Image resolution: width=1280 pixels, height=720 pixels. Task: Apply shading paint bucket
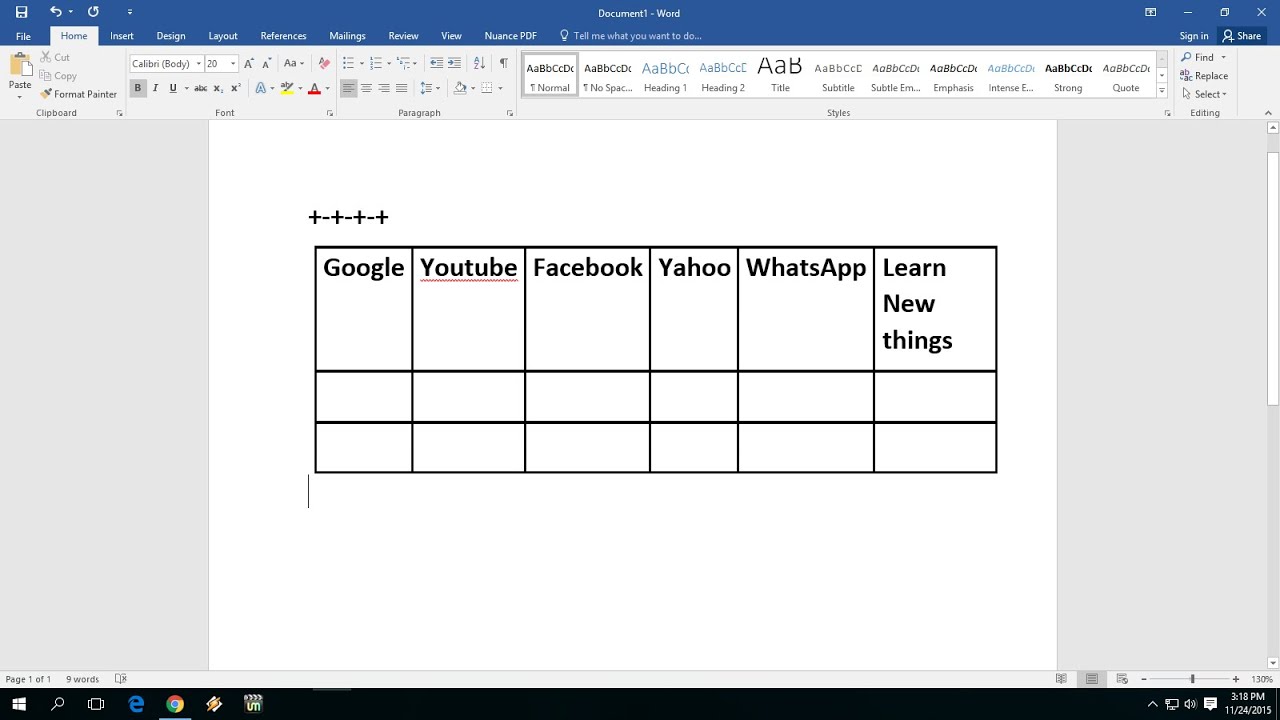pyautogui.click(x=460, y=88)
